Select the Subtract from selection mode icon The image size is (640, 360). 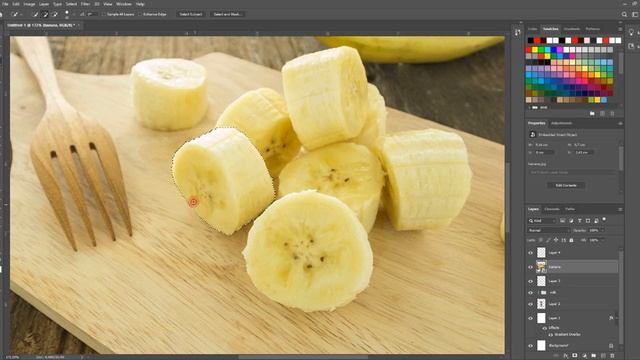(55, 14)
